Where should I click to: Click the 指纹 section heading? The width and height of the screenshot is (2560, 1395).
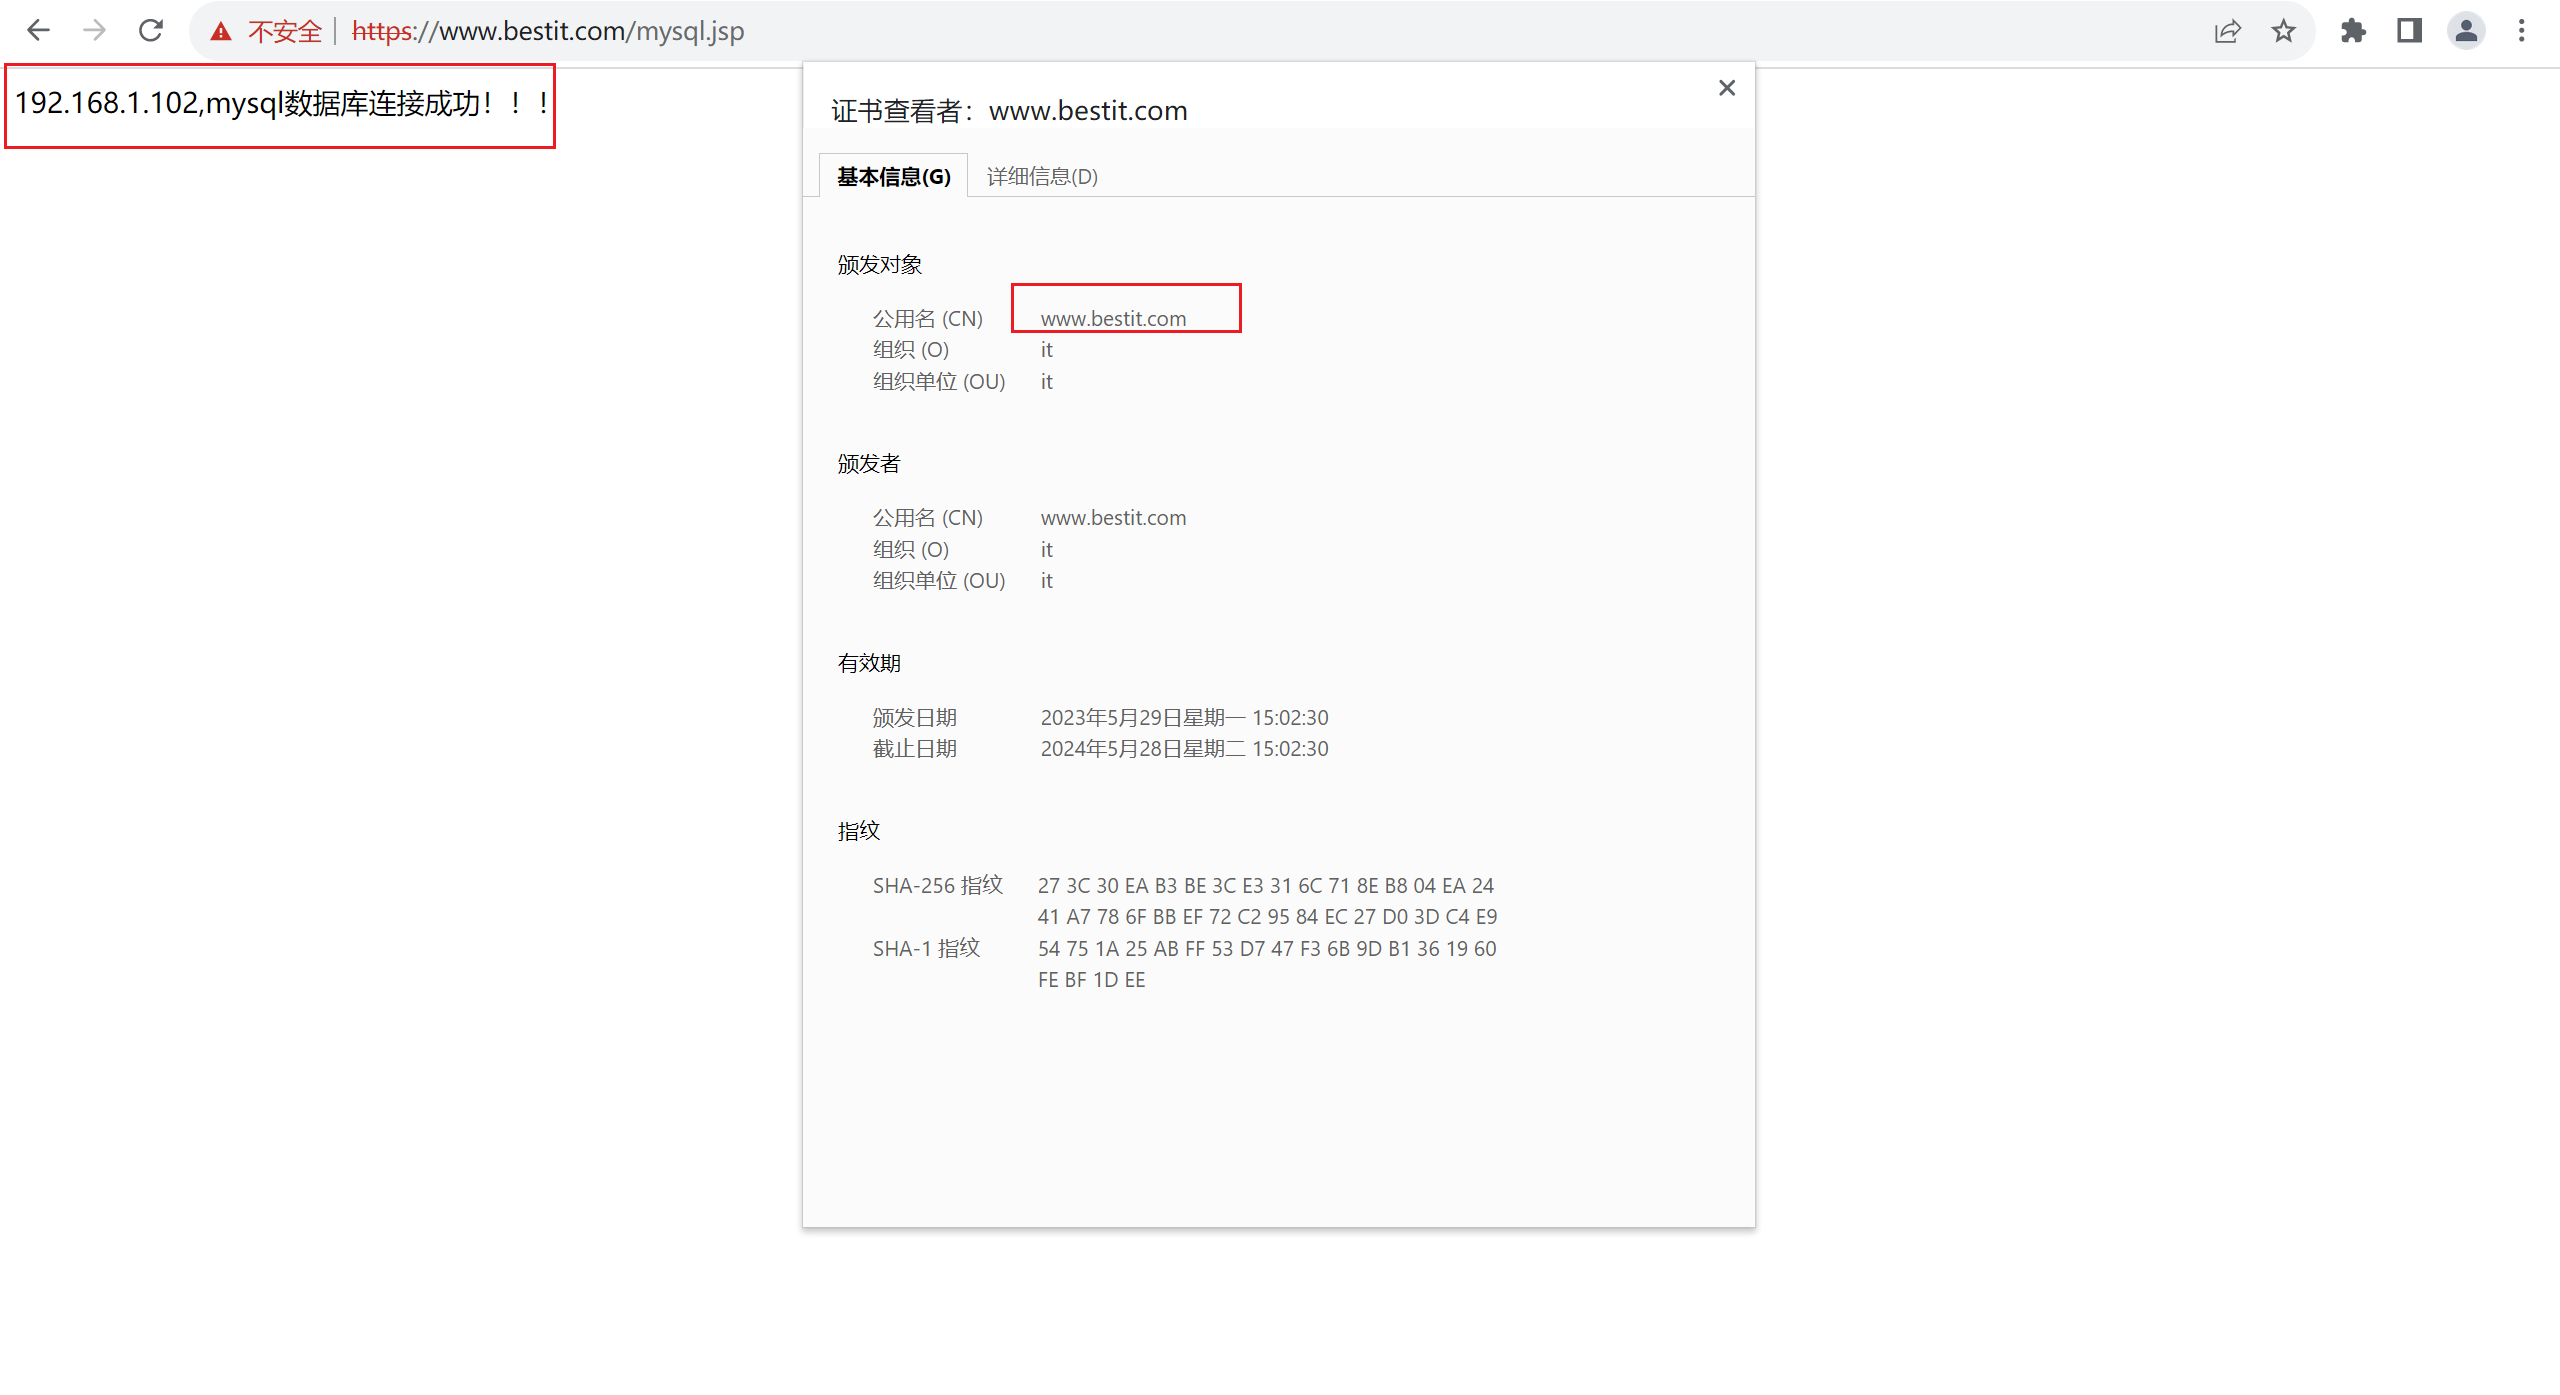(858, 831)
